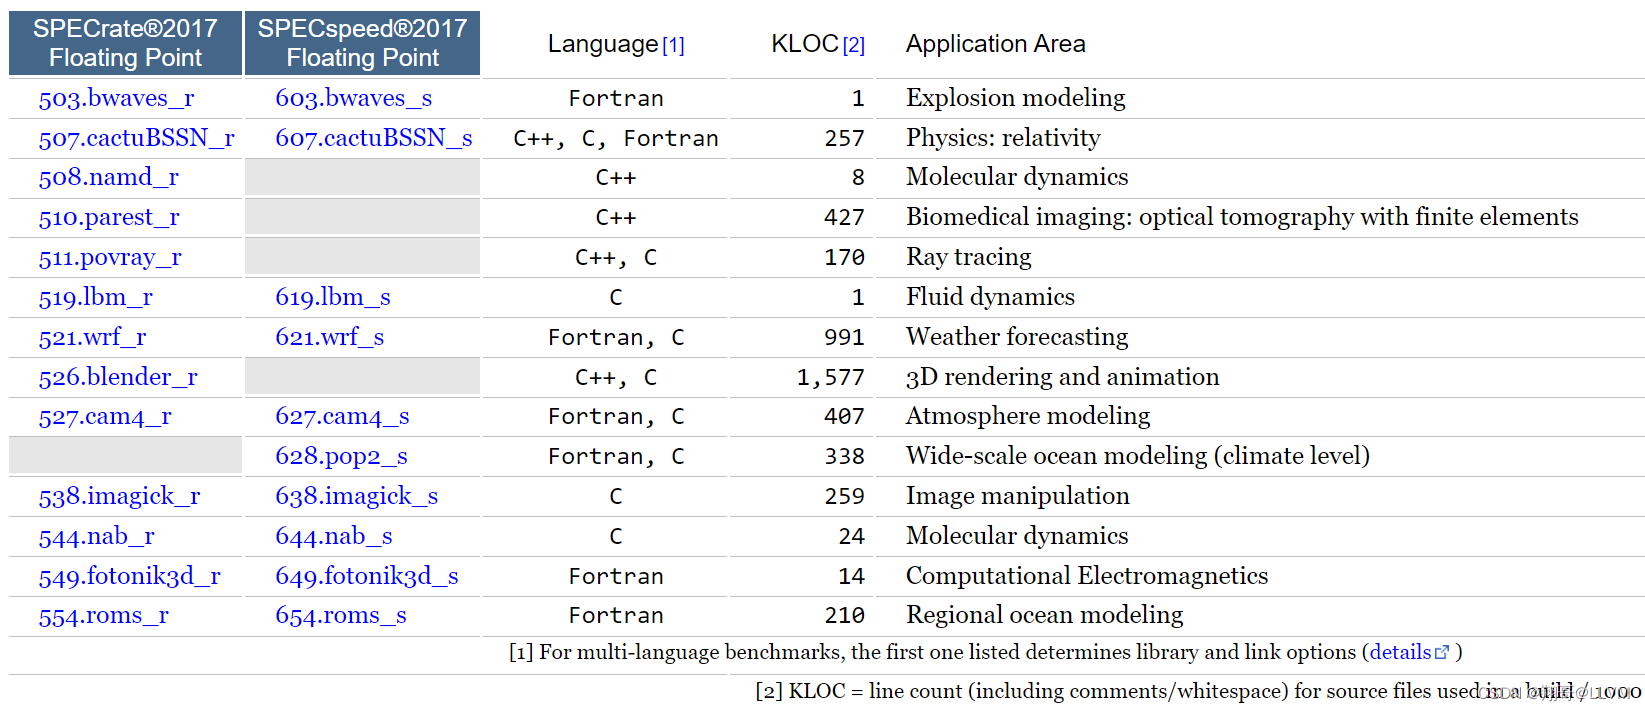The height and width of the screenshot is (711, 1645).
Task: Click Wide-scale ocean modeling description
Action: click(x=1138, y=456)
